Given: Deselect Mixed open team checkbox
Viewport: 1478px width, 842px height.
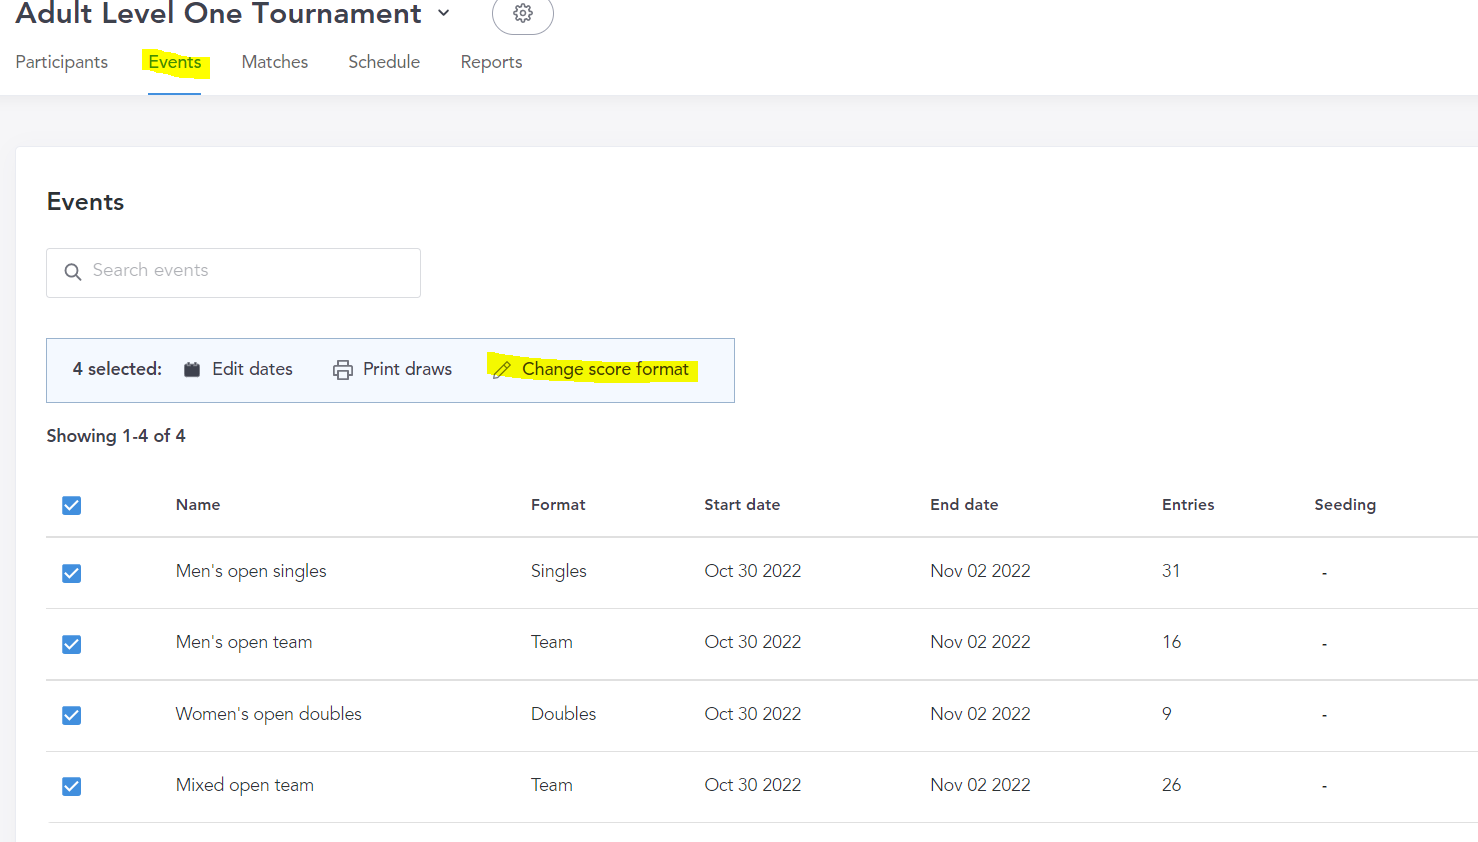Looking at the screenshot, I should coord(72,786).
